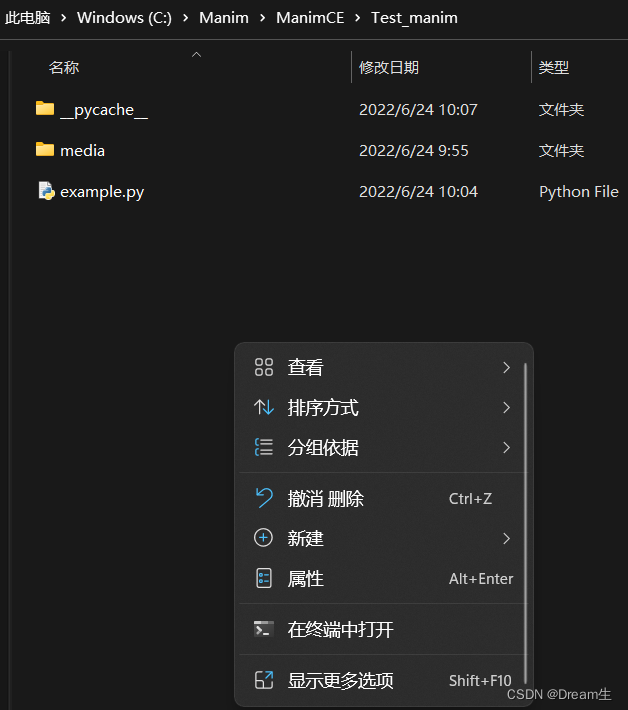Screen dimensions: 628x710
Task: Go to ManimCE folder in breadcrumb
Action: tap(310, 18)
